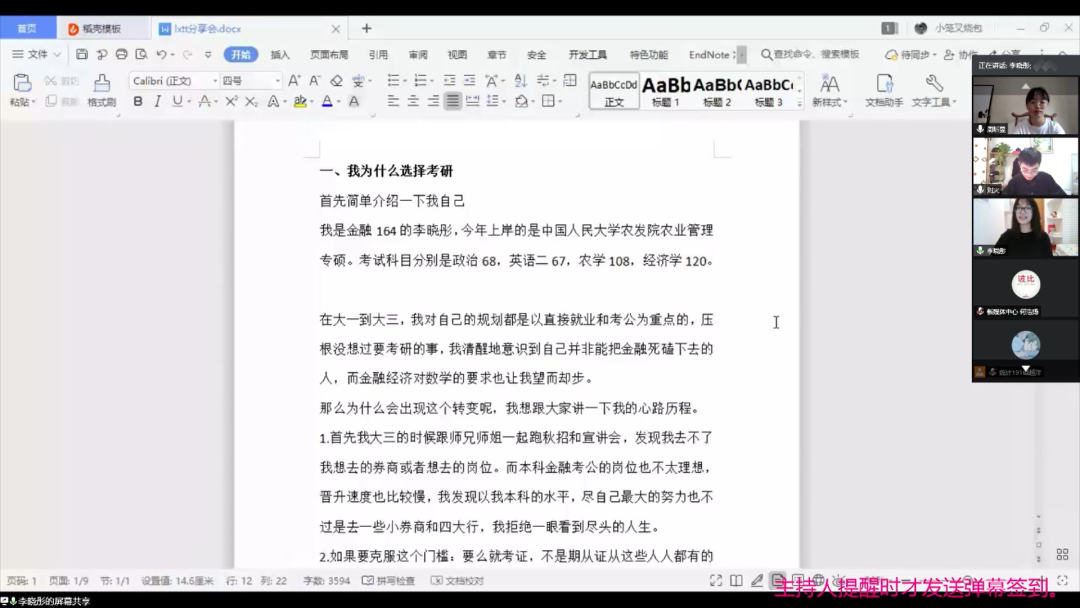Click the font color red A swatch
This screenshot has height=608, width=1080.
(326, 101)
